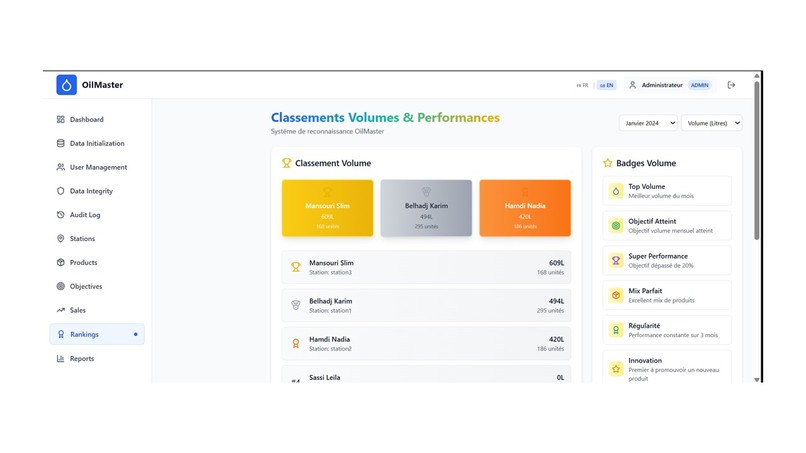Click the logout arrow icon
Viewport: 806px width, 453px height.
pyautogui.click(x=731, y=85)
